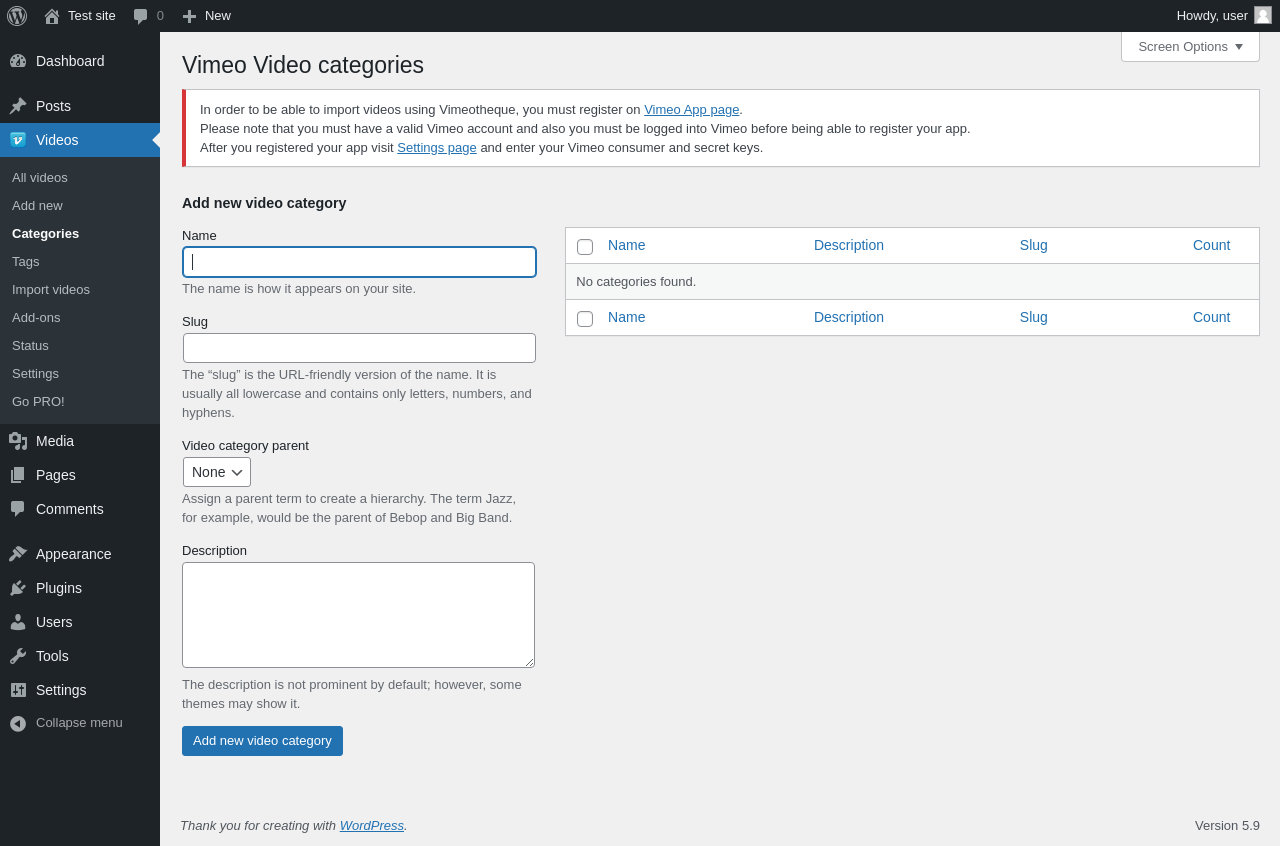Open Dashboard via its gauge icon

point(18,61)
